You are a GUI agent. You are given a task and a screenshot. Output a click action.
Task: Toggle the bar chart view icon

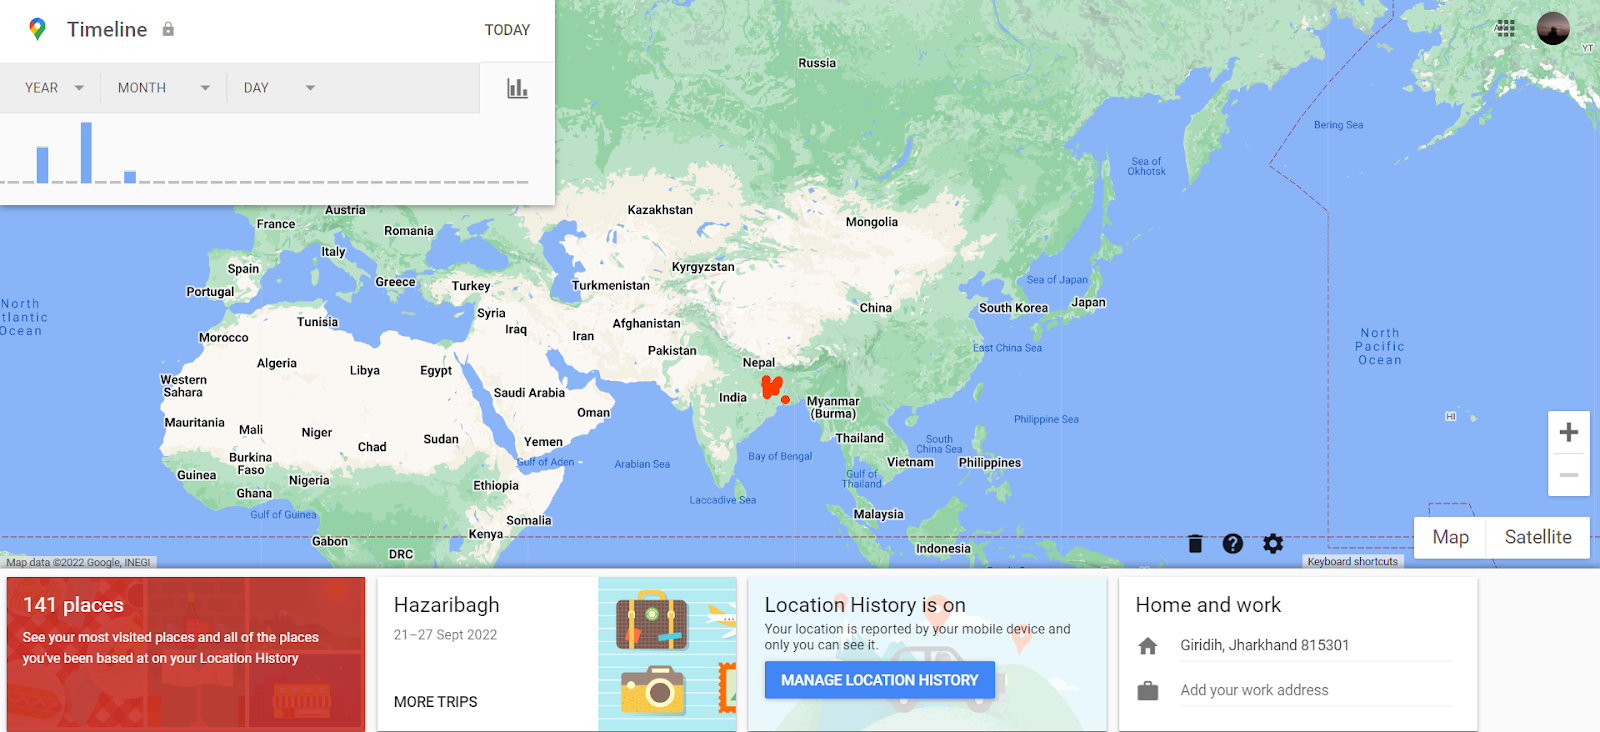[x=517, y=88]
